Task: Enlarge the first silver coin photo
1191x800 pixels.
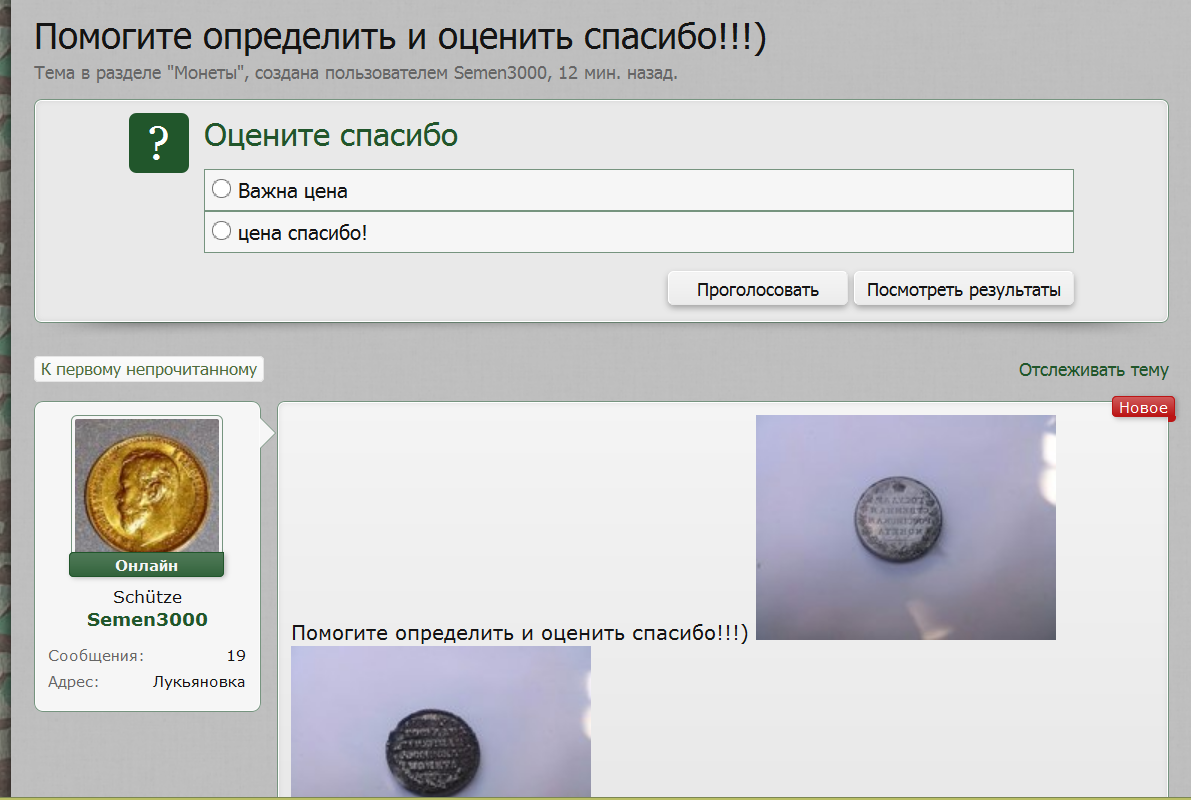Action: coord(905,527)
